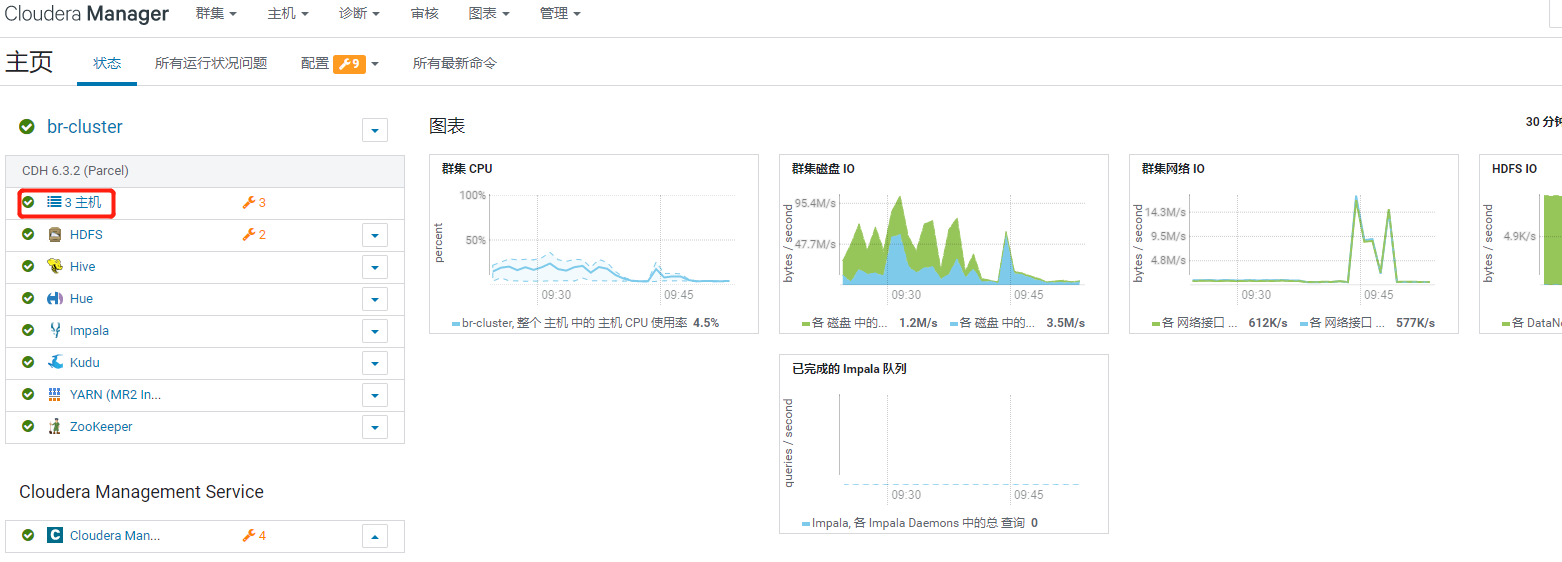This screenshot has height=562, width=1562.
Task: Click the hosts list icon
Action: point(54,203)
